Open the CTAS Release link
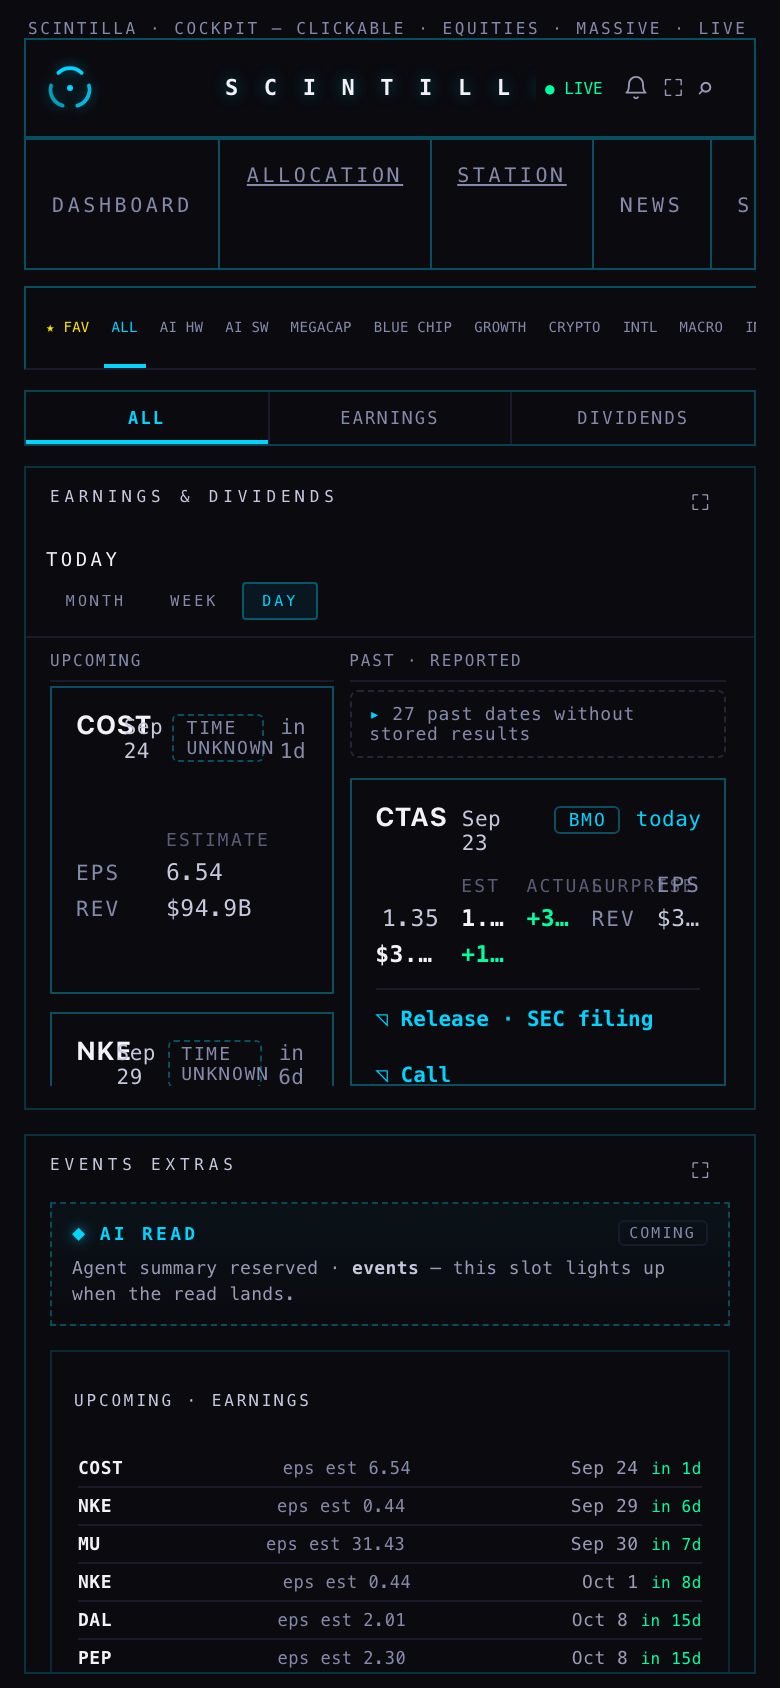 pyautogui.click(x=444, y=1019)
